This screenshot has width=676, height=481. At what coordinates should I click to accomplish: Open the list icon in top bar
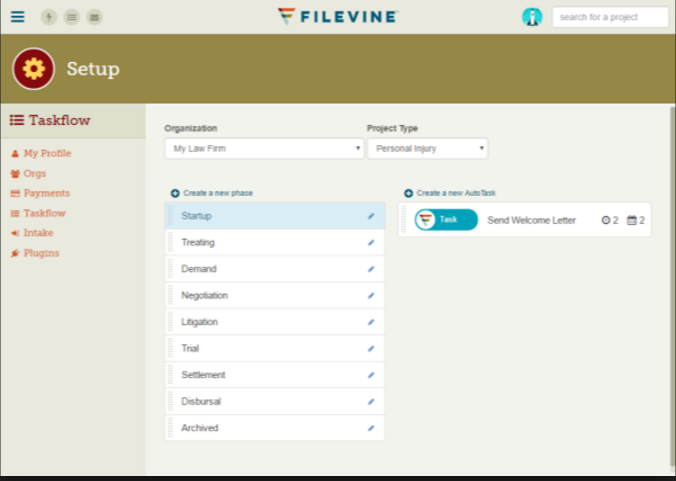pos(72,17)
